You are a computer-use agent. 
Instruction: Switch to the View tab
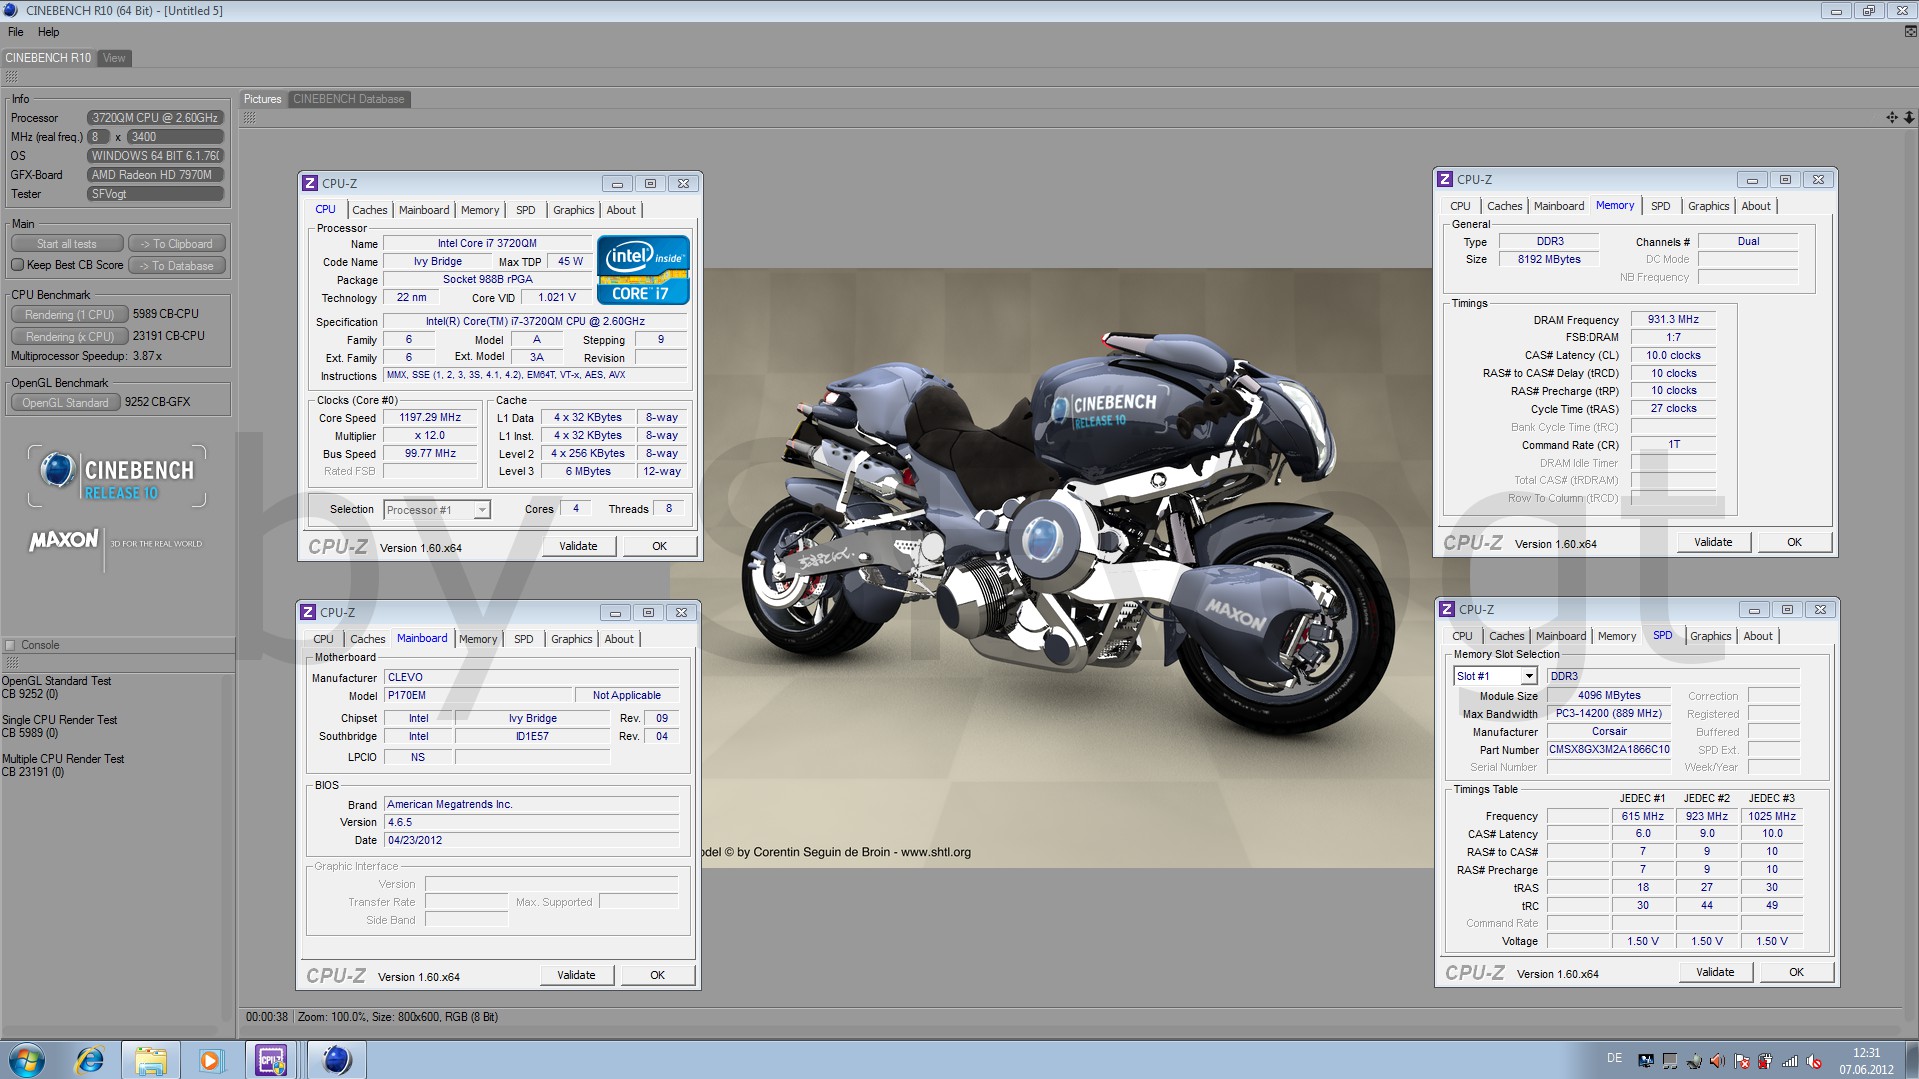[114, 58]
